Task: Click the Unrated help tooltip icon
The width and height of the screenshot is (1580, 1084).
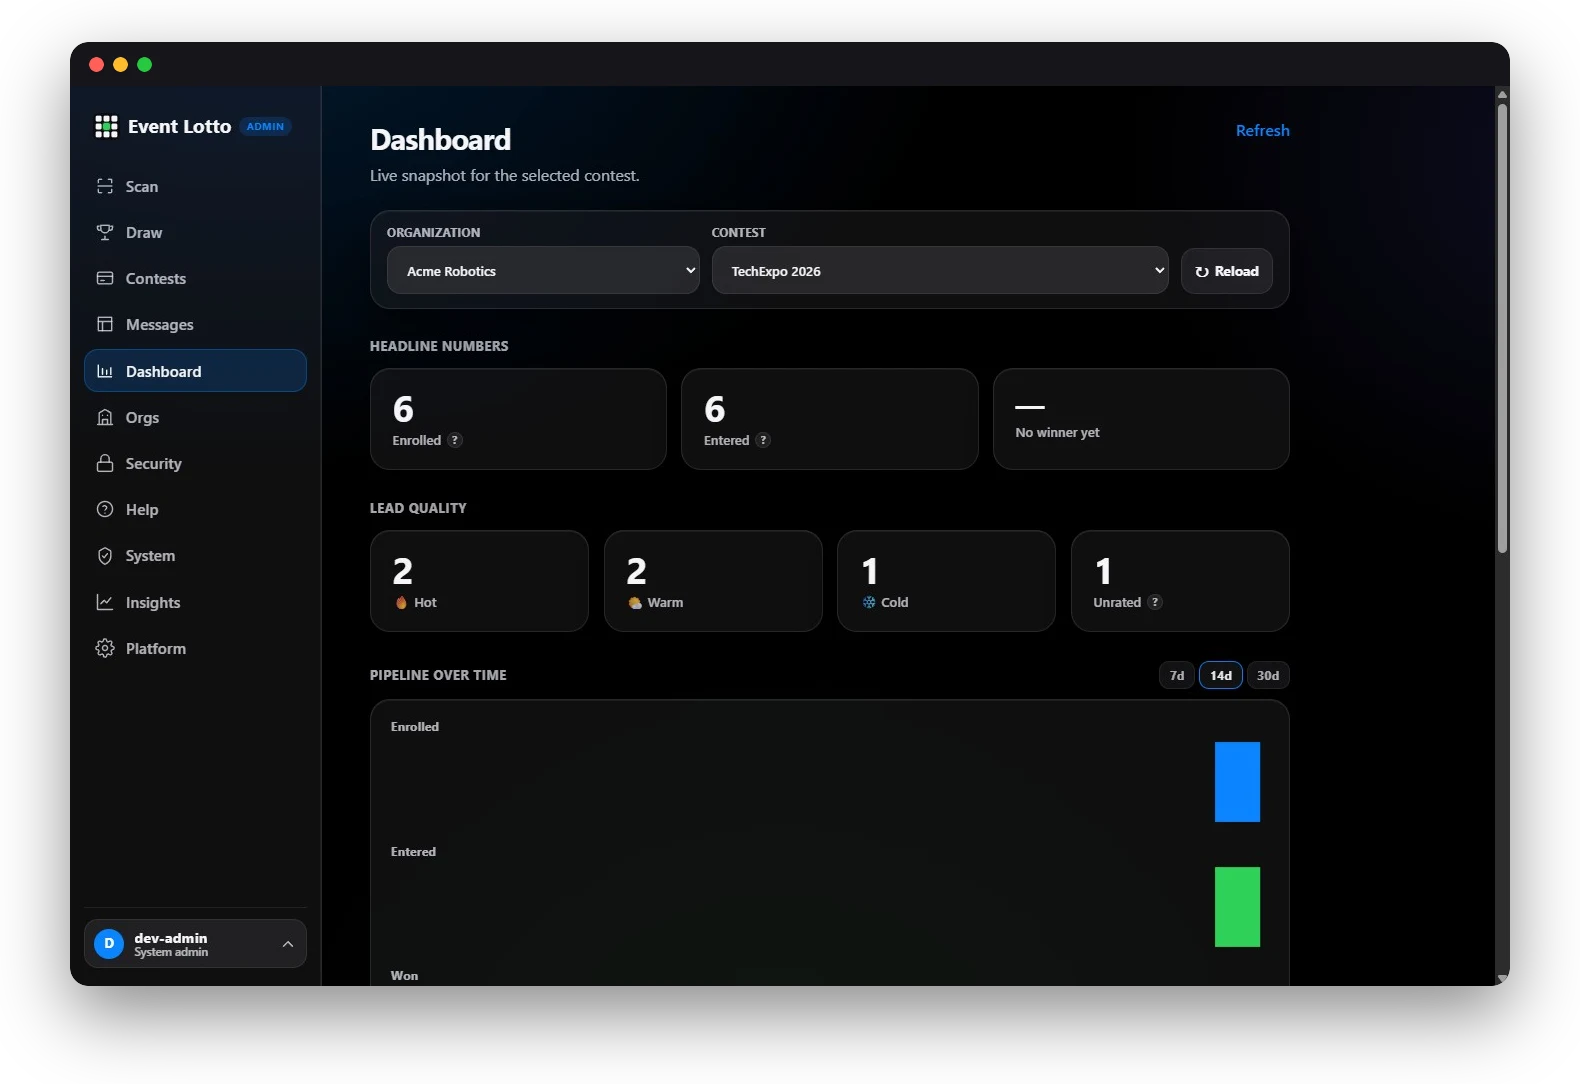Action: pyautogui.click(x=1155, y=602)
